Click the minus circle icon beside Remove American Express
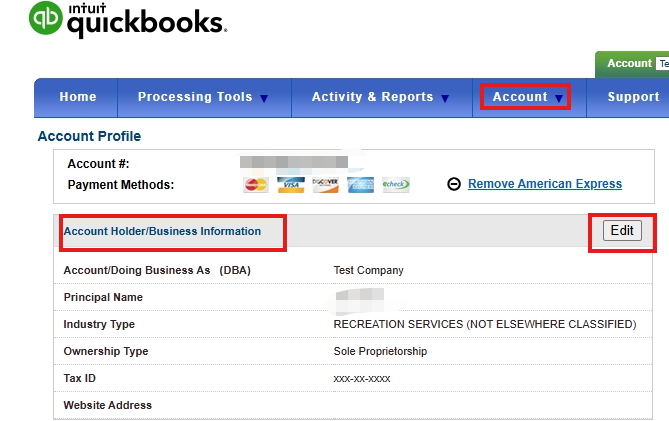 (454, 184)
